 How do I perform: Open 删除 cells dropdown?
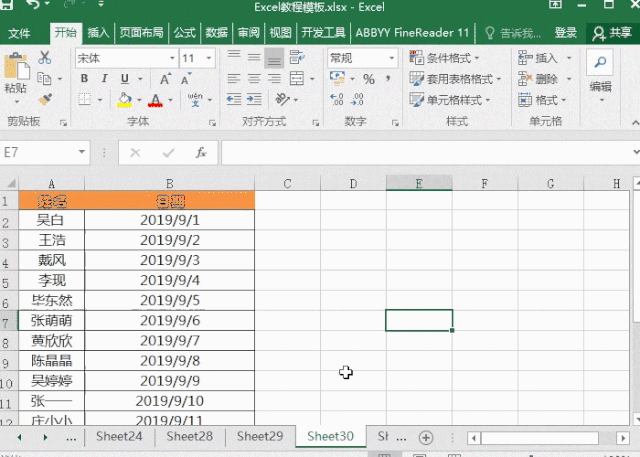544,79
